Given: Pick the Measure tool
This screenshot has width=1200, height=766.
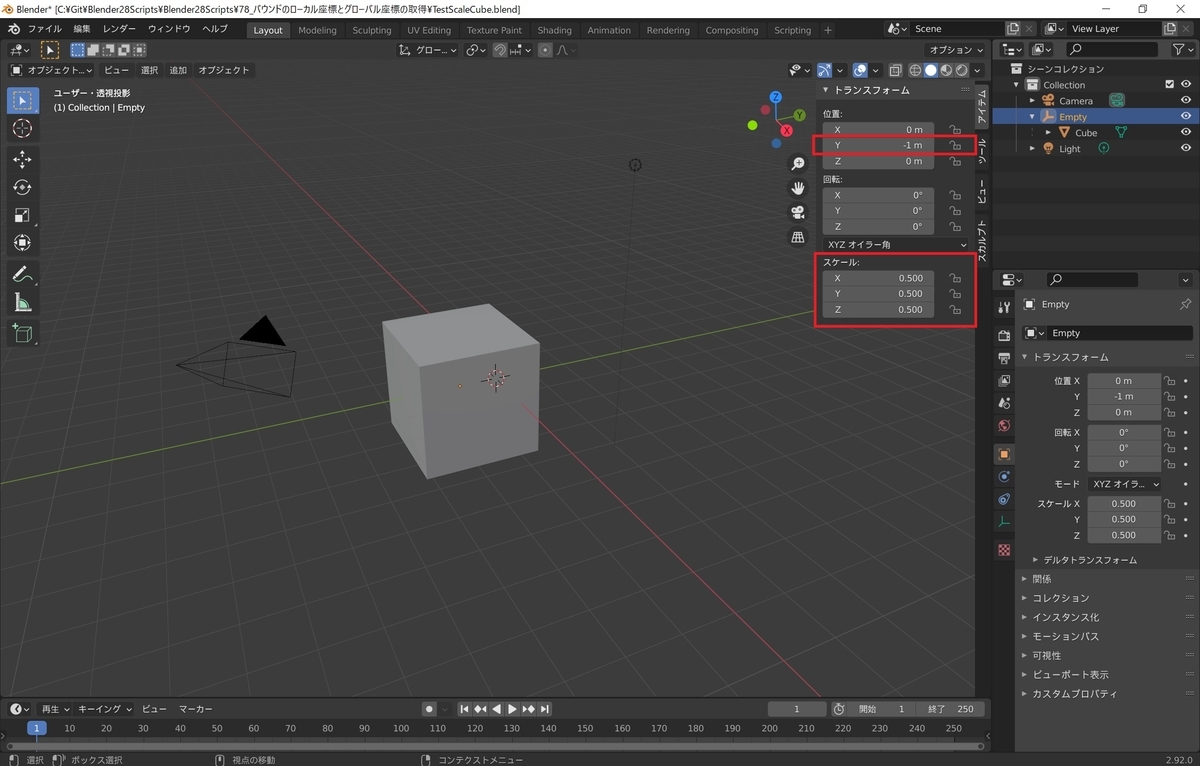Looking at the screenshot, I should click(23, 303).
